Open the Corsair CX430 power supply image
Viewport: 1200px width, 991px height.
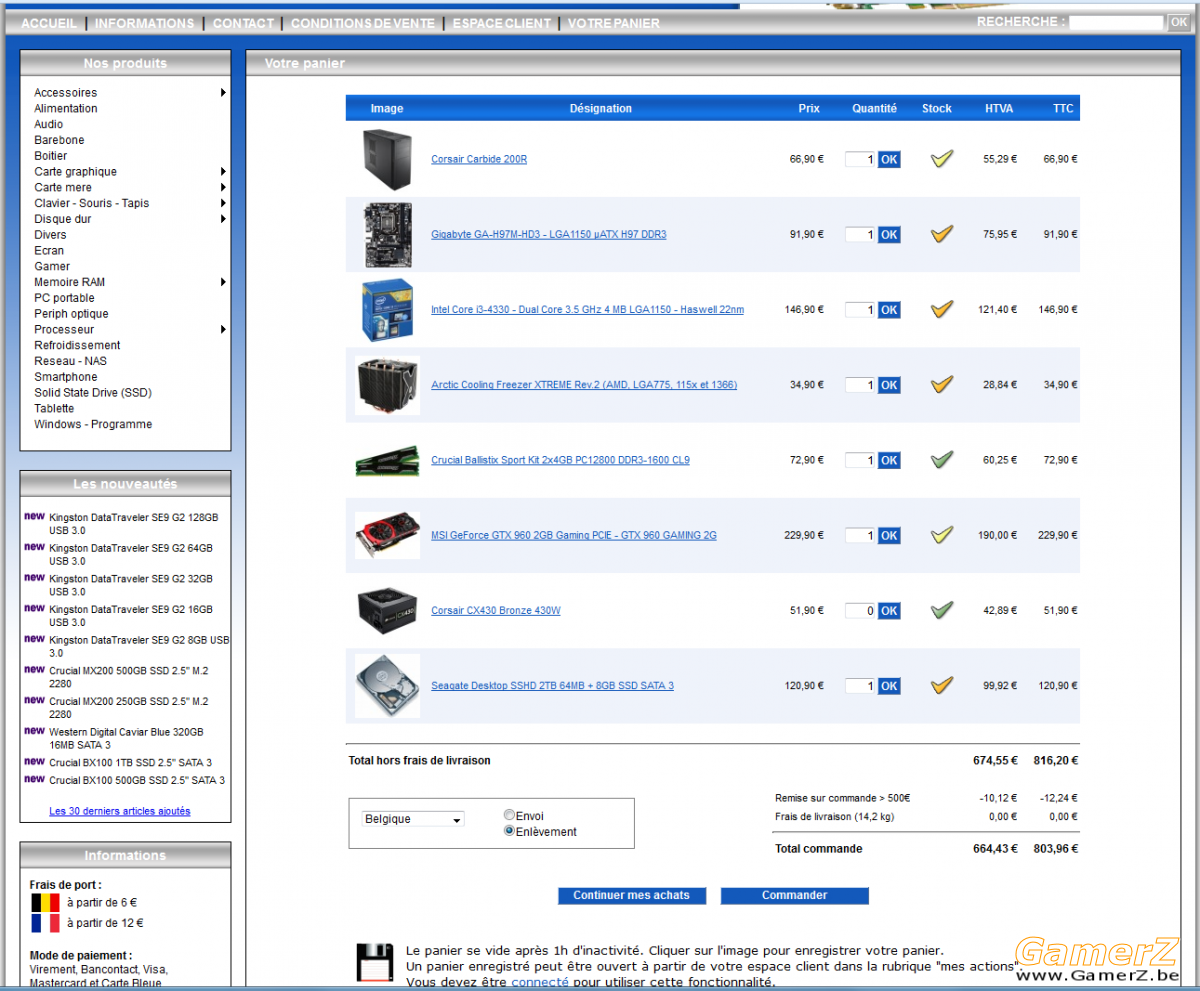click(x=387, y=610)
